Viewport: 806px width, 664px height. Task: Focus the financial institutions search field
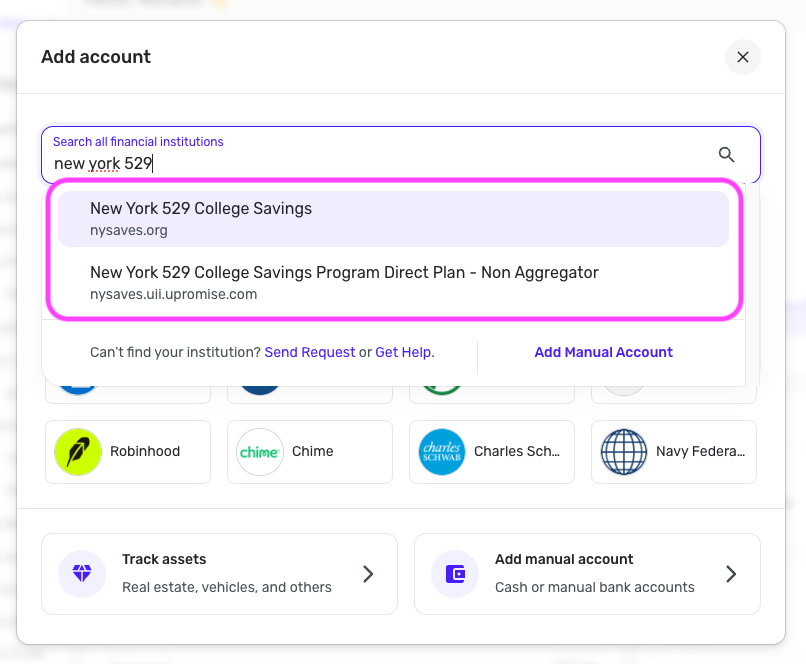pos(380,163)
